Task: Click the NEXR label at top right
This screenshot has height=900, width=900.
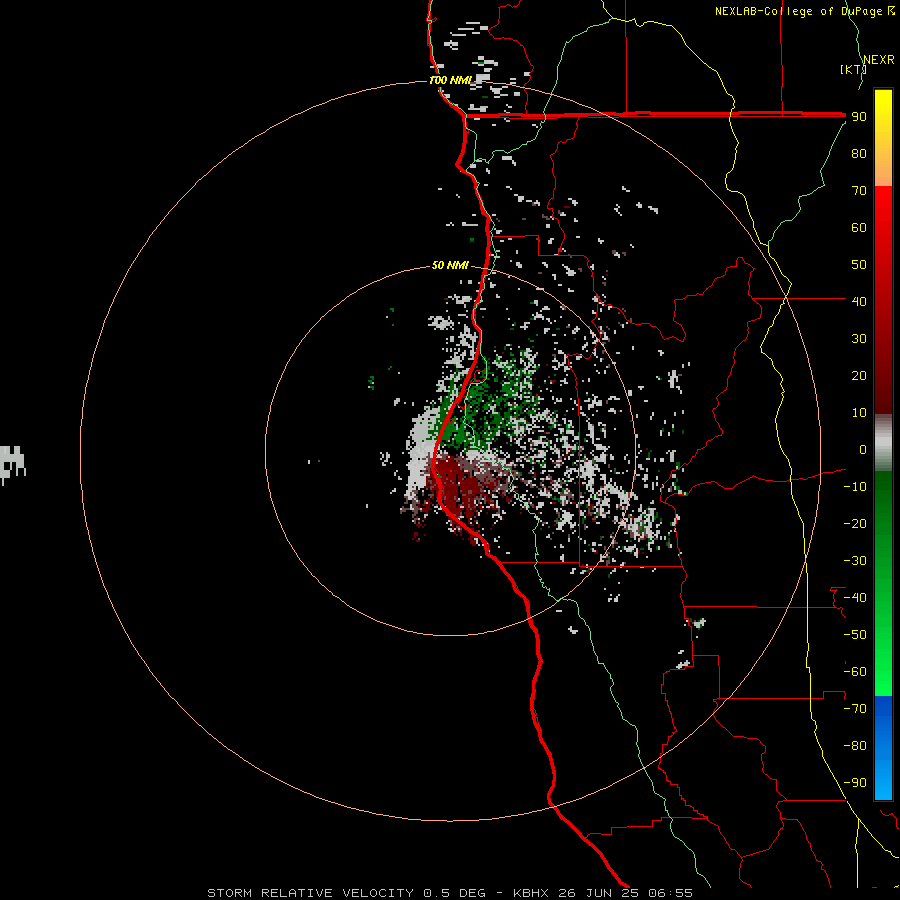Action: (879, 60)
